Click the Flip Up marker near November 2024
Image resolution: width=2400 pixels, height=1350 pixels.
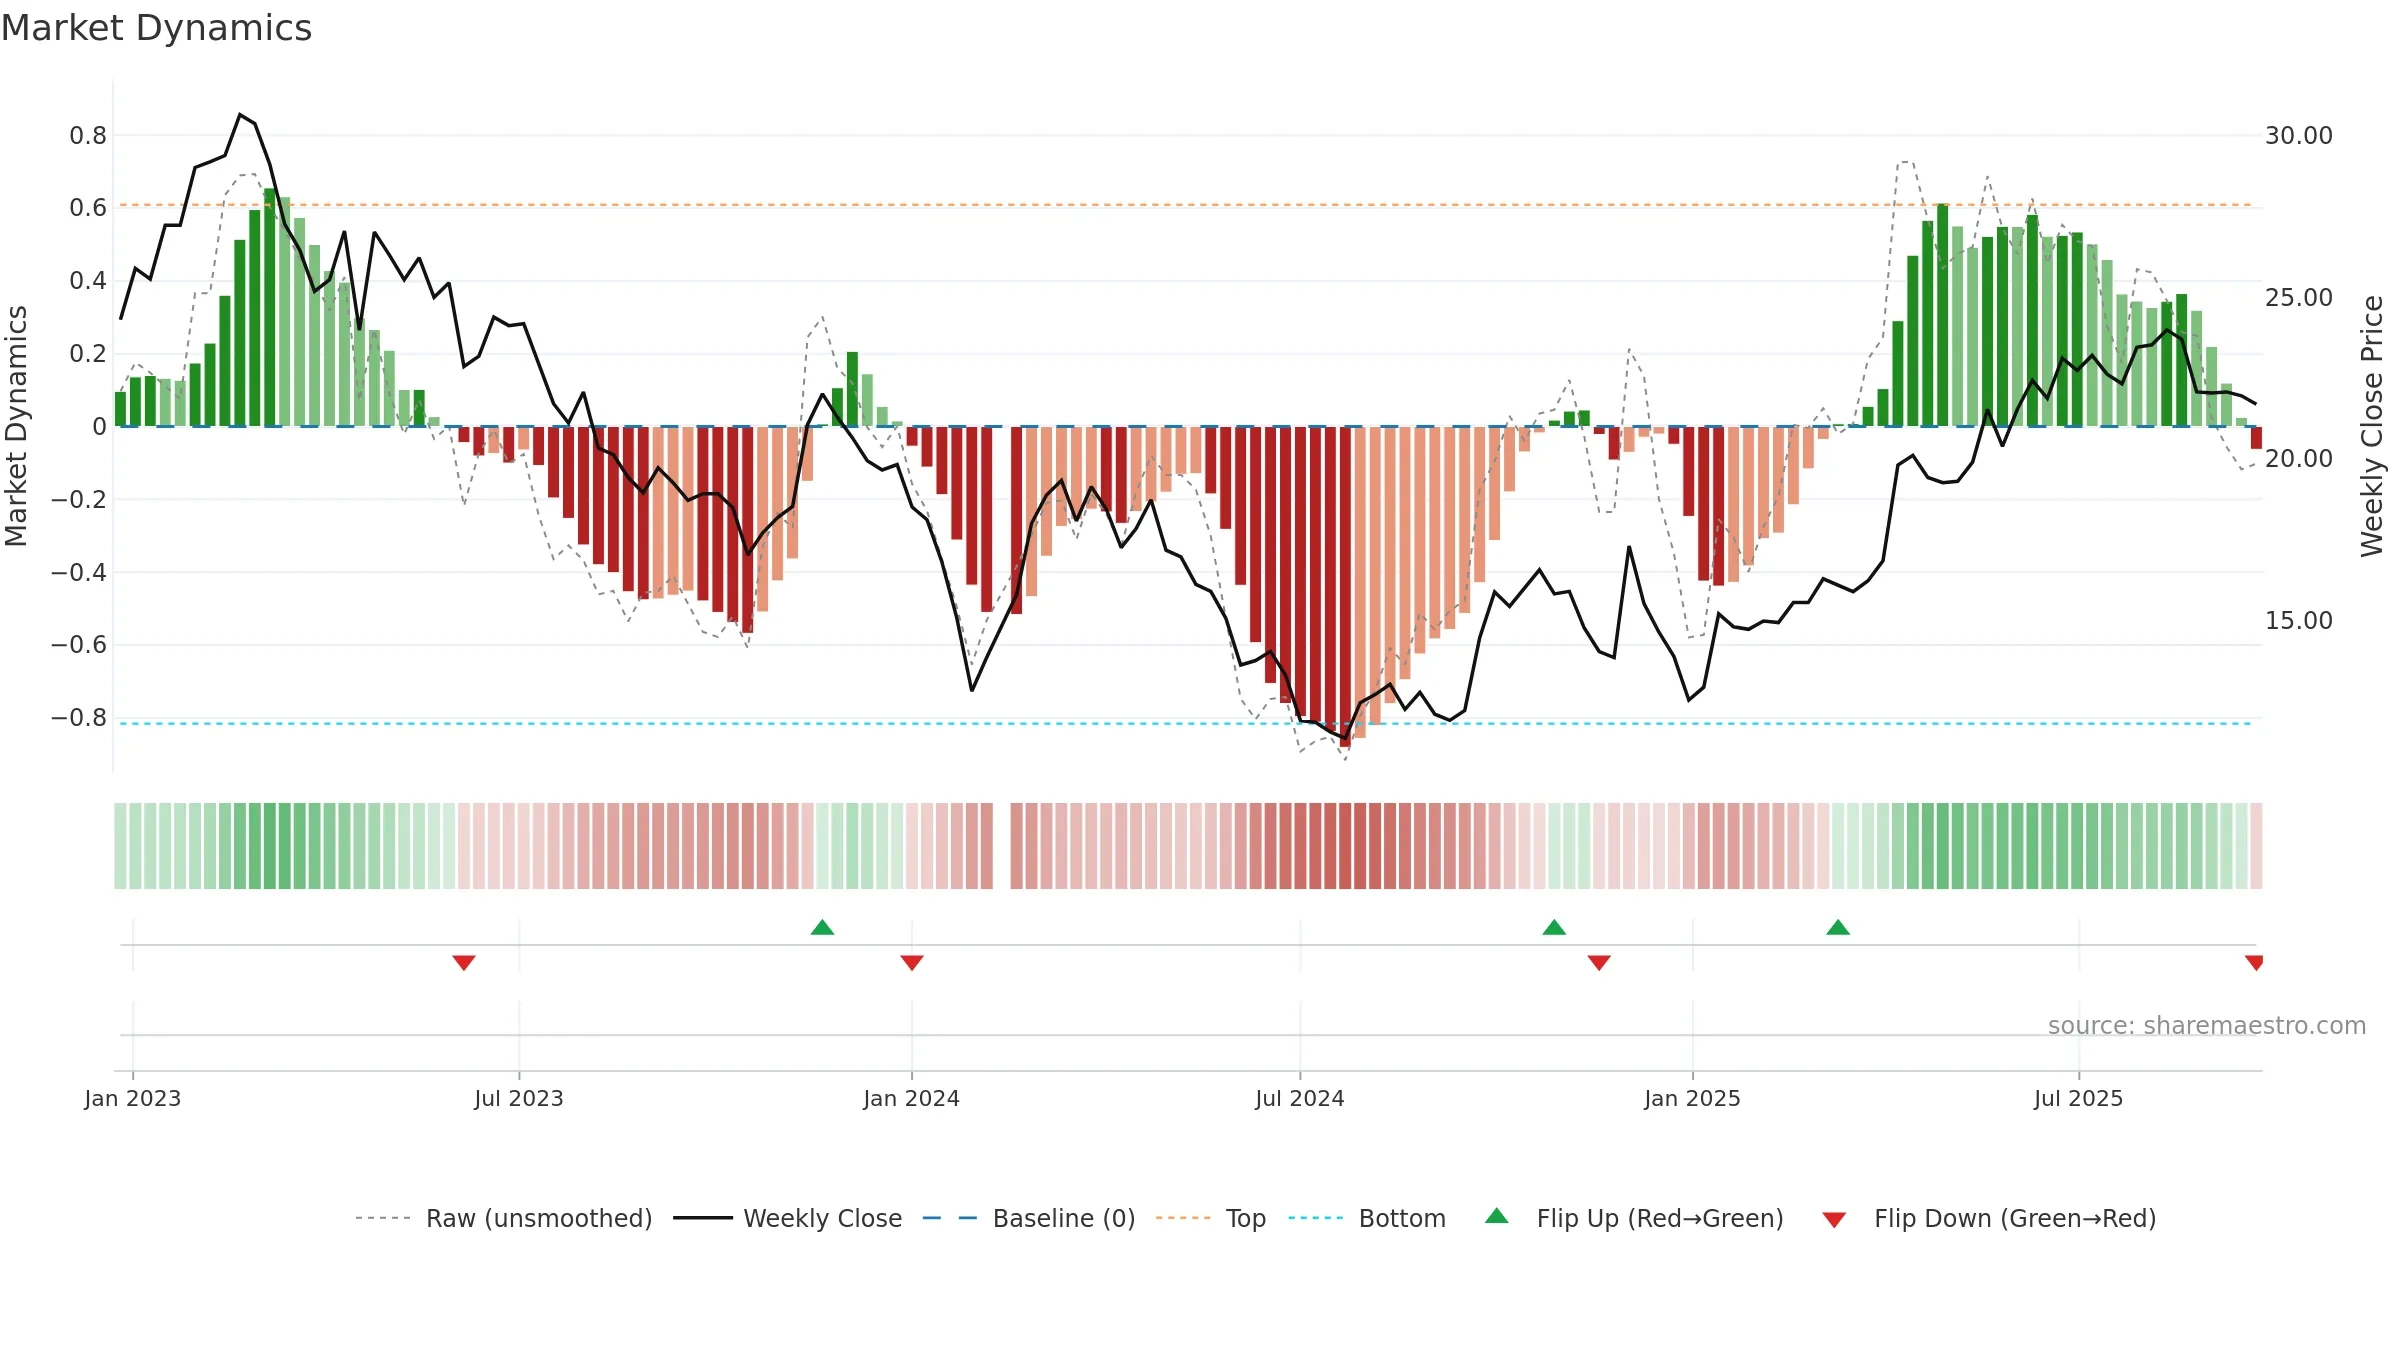pos(1554,927)
